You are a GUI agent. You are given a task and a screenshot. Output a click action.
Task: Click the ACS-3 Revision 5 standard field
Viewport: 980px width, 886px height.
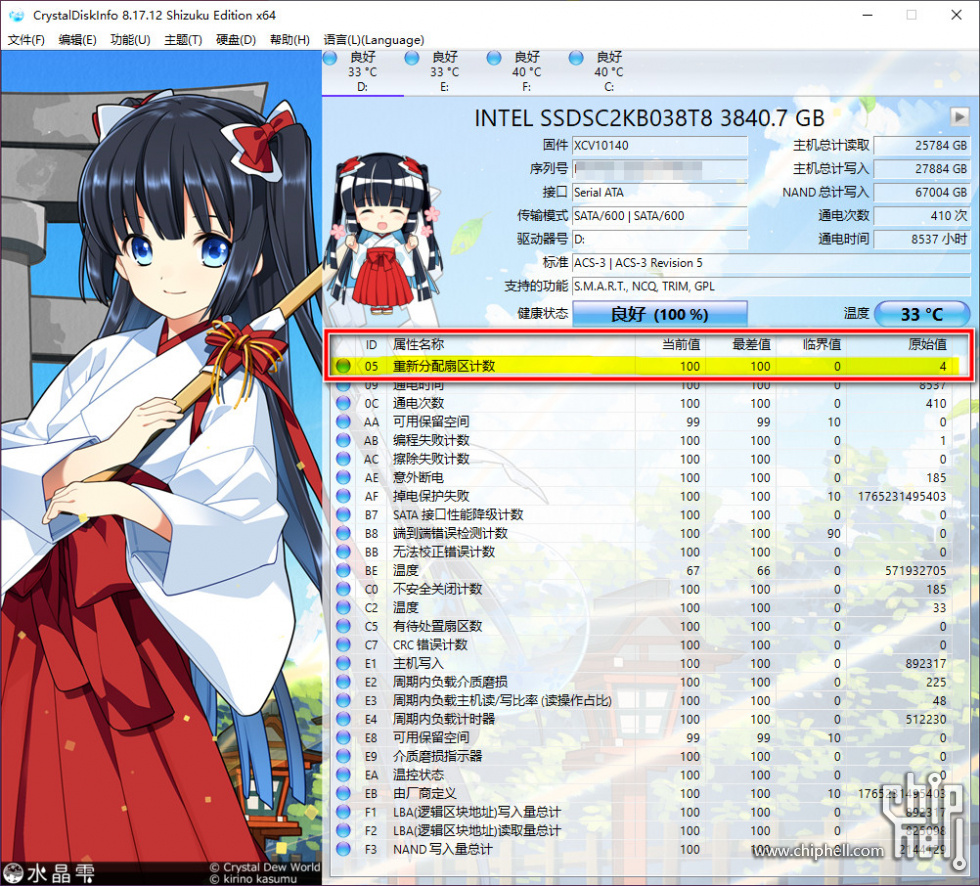771,263
